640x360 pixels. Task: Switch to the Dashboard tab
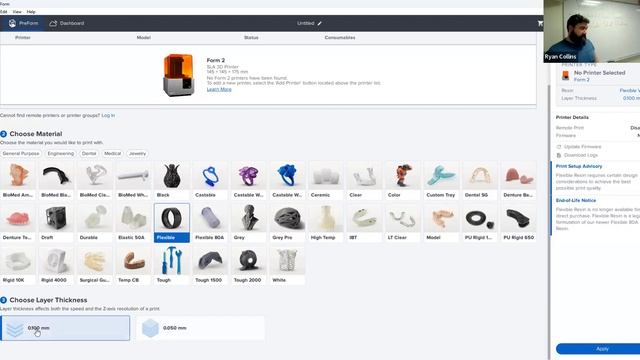click(x=67, y=23)
